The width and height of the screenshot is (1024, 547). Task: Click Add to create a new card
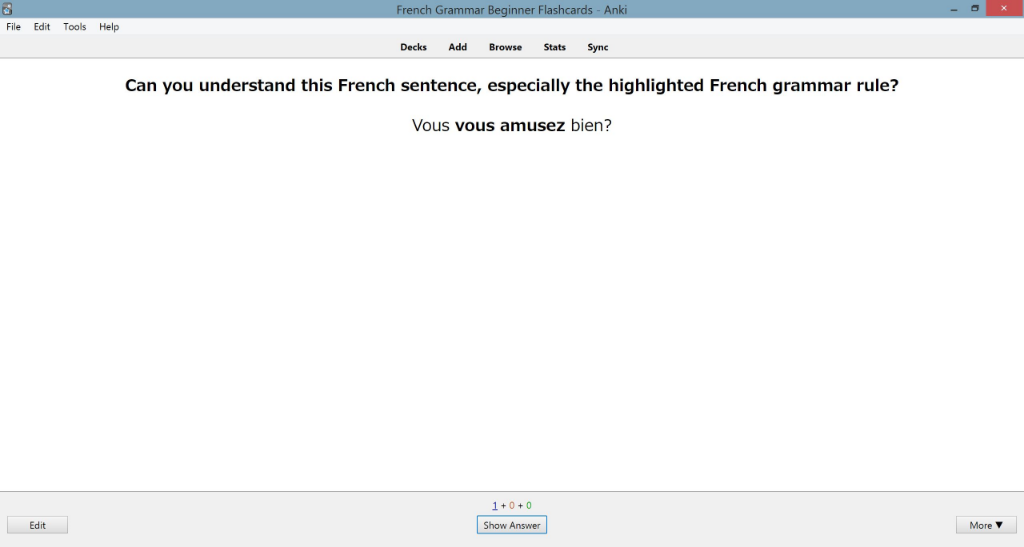click(457, 47)
